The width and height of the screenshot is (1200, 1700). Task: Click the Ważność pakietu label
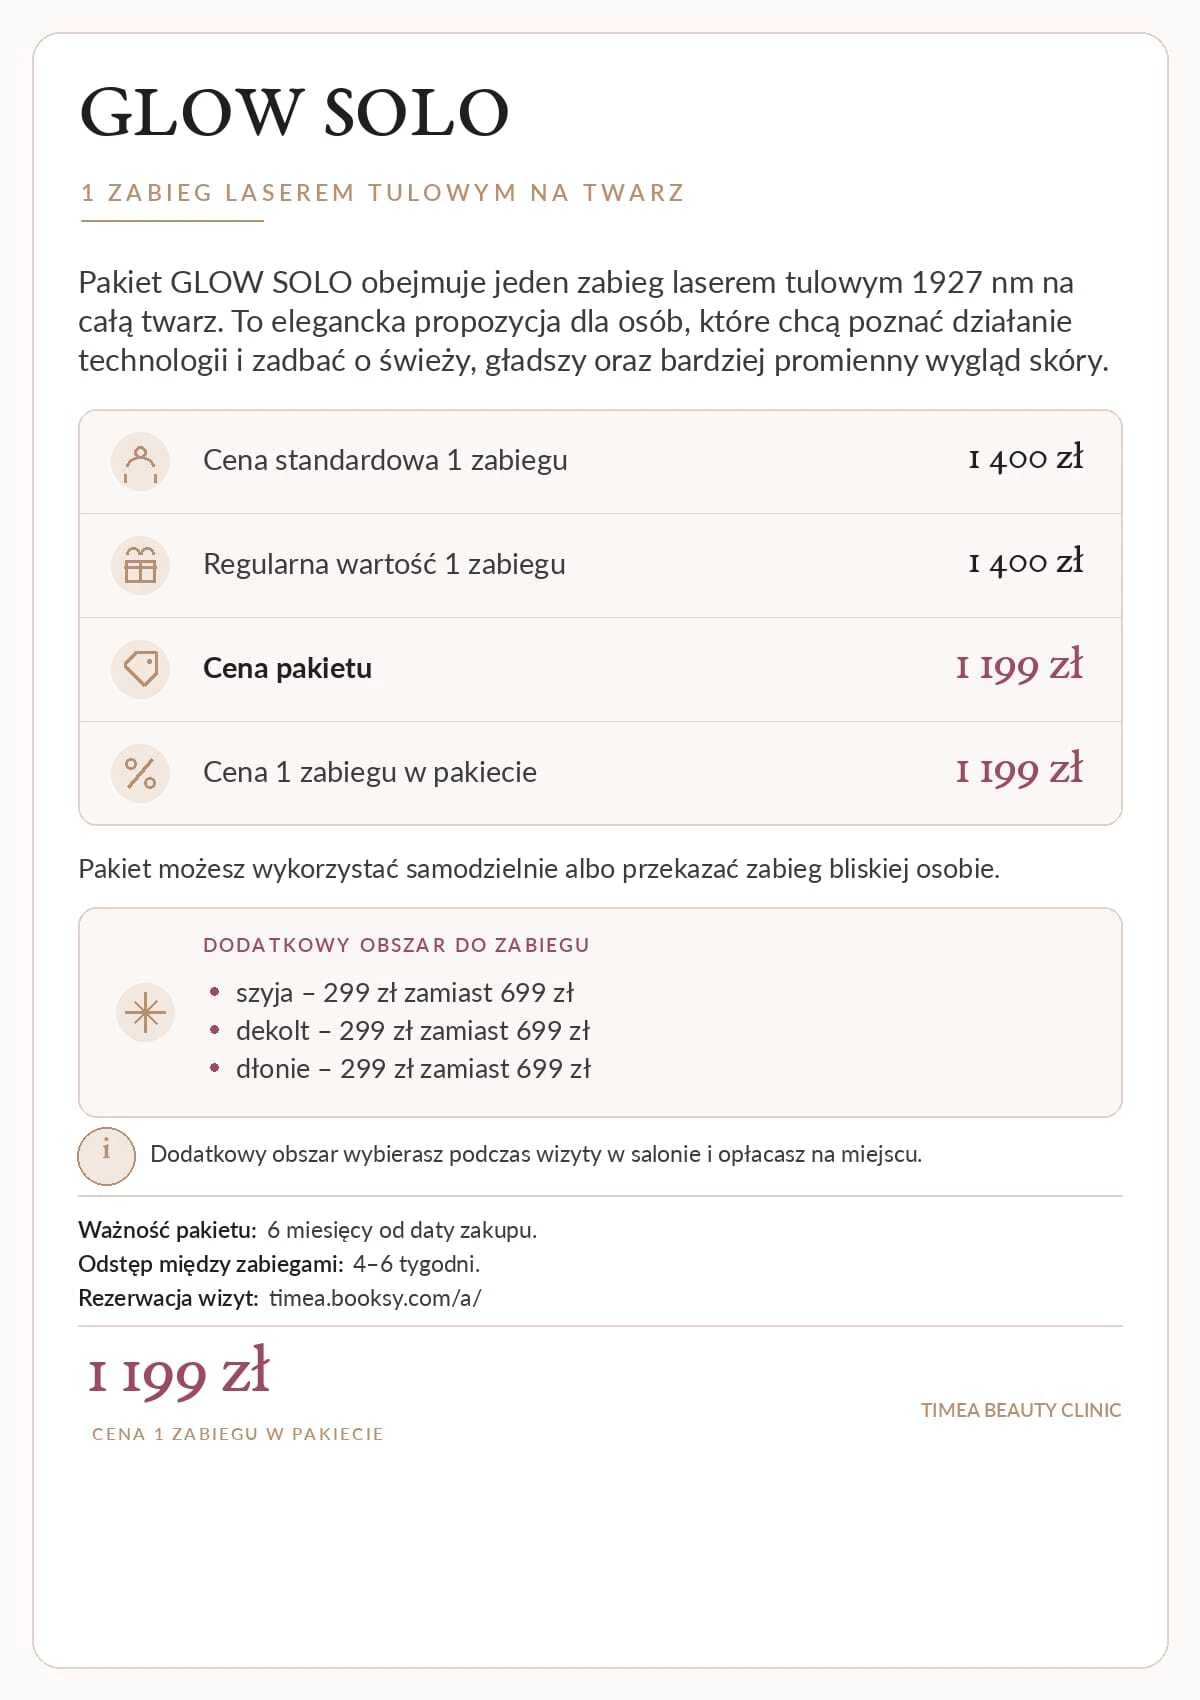coord(167,1230)
